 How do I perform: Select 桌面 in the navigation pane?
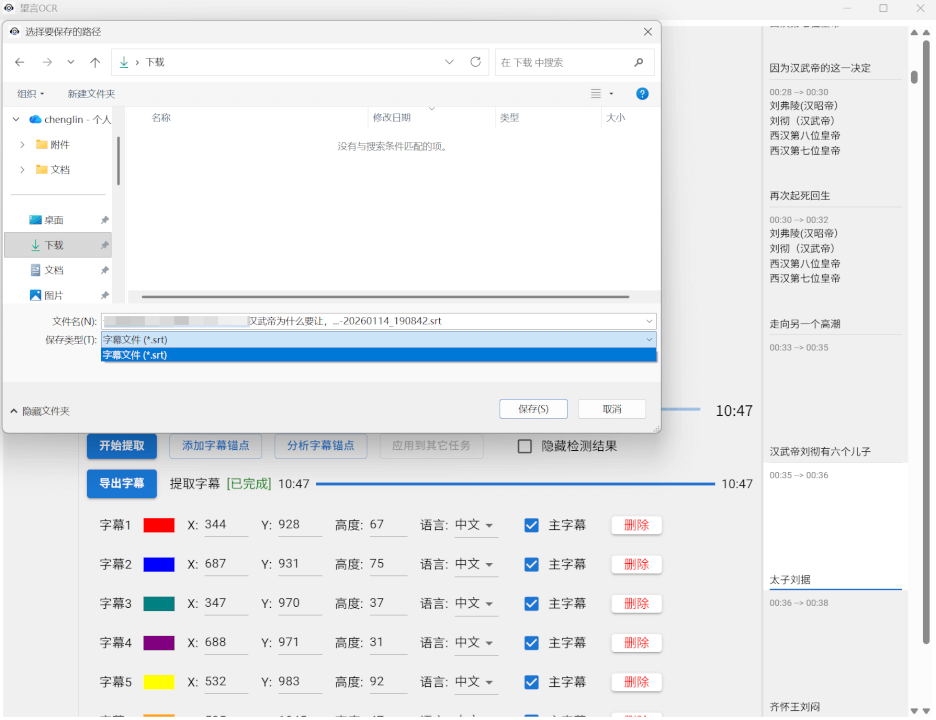coord(53,220)
